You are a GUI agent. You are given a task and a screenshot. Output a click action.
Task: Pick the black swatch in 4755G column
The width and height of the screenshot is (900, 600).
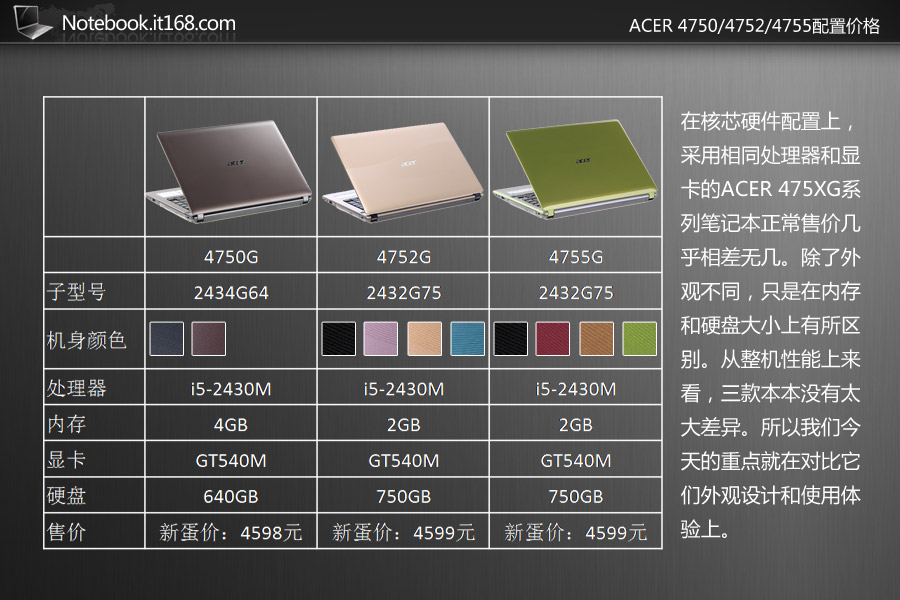[x=510, y=339]
